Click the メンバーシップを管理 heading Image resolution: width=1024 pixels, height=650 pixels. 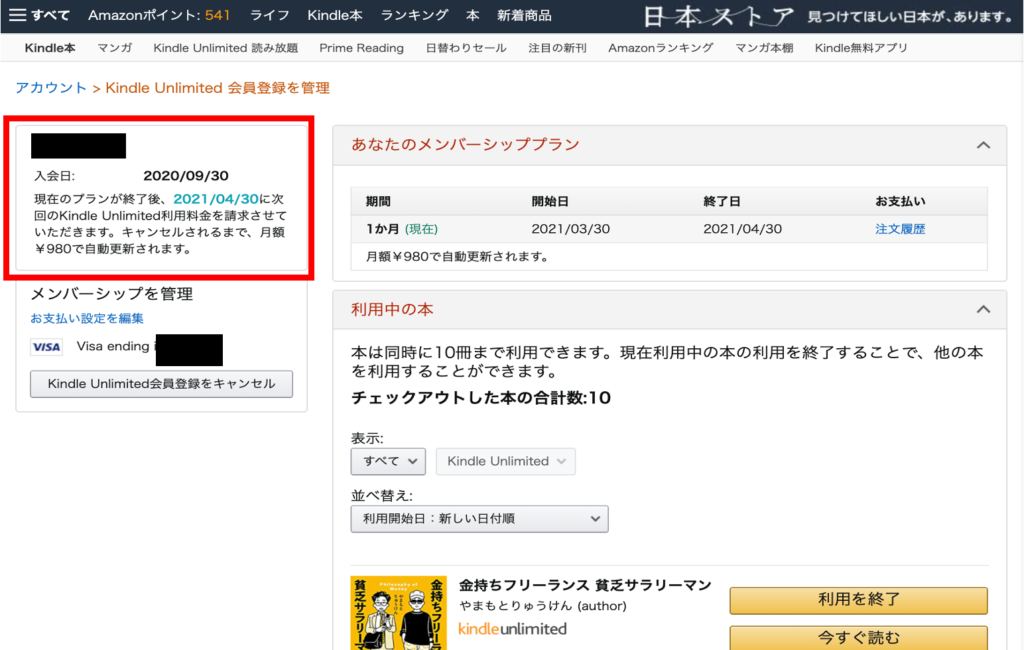112,294
